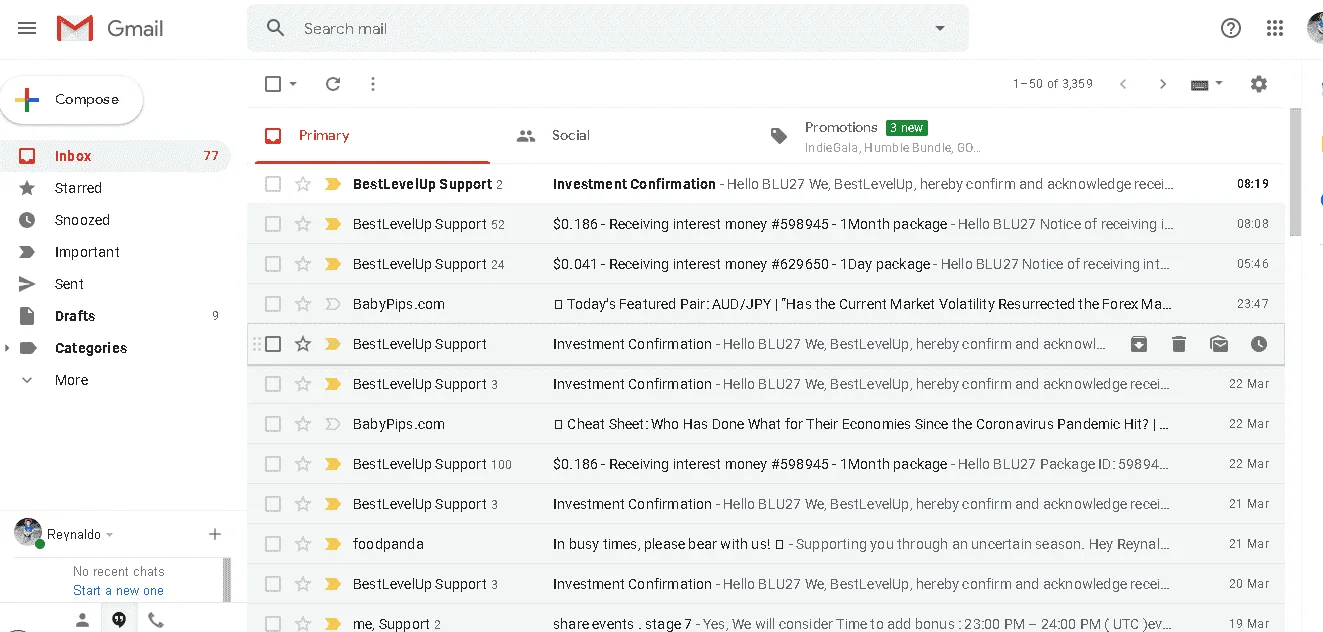Tick the master select-all checkbox
The width and height of the screenshot is (1323, 632).
pos(273,84)
